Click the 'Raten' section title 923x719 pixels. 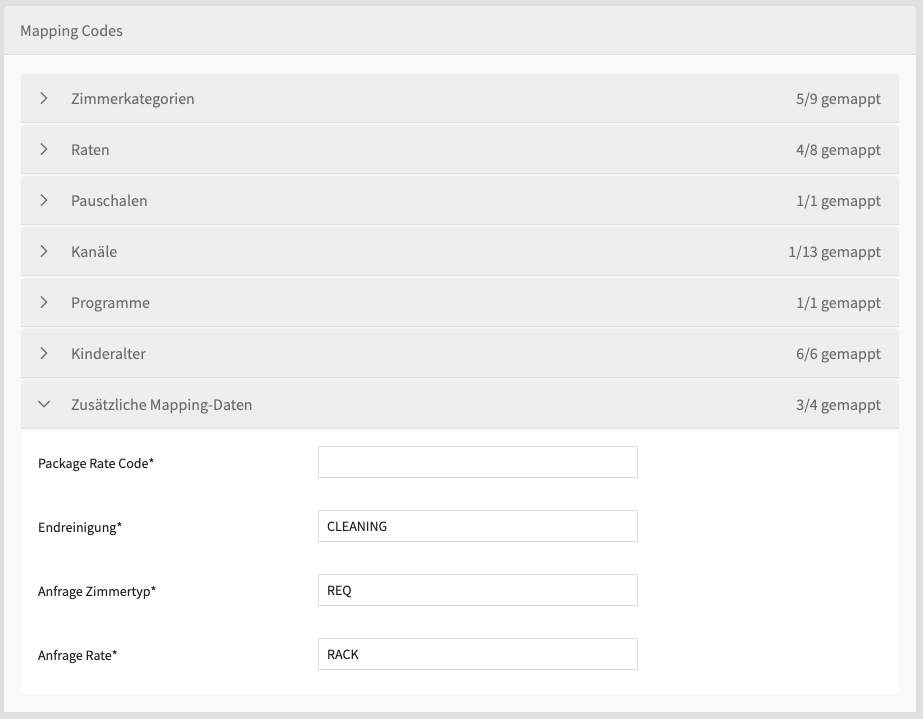[90, 150]
